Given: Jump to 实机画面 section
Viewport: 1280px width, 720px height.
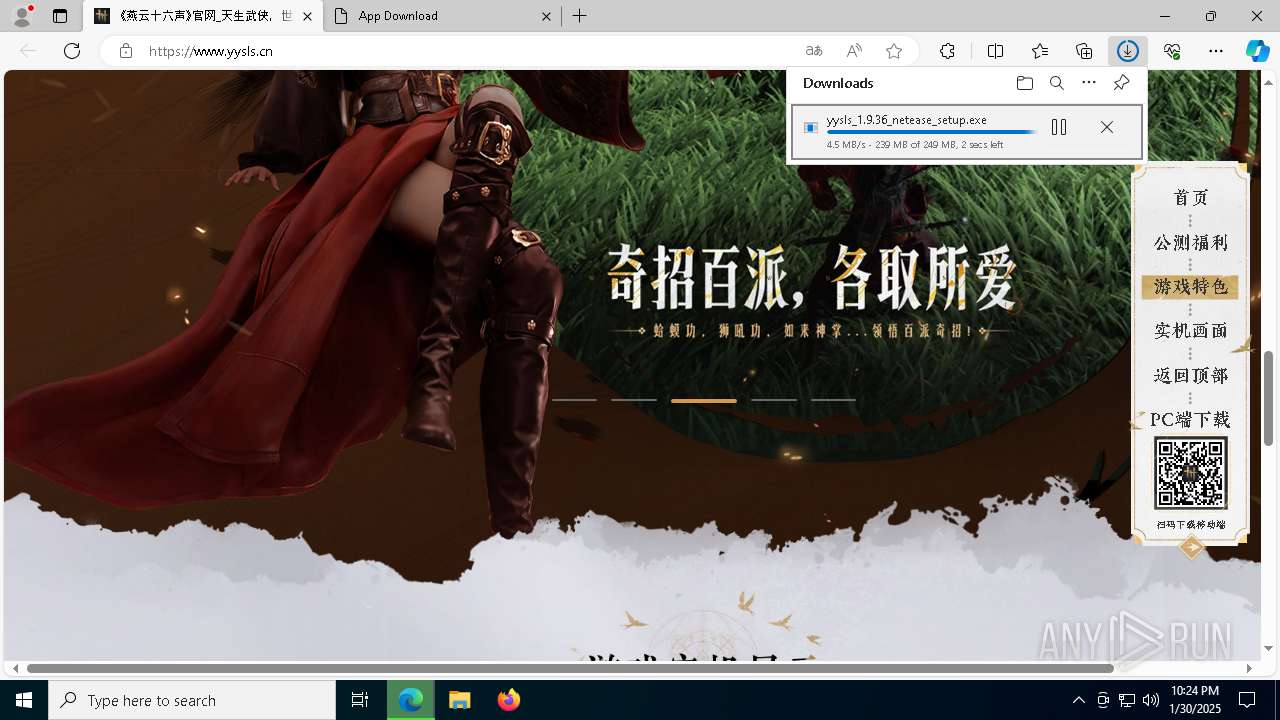Looking at the screenshot, I should [1190, 331].
